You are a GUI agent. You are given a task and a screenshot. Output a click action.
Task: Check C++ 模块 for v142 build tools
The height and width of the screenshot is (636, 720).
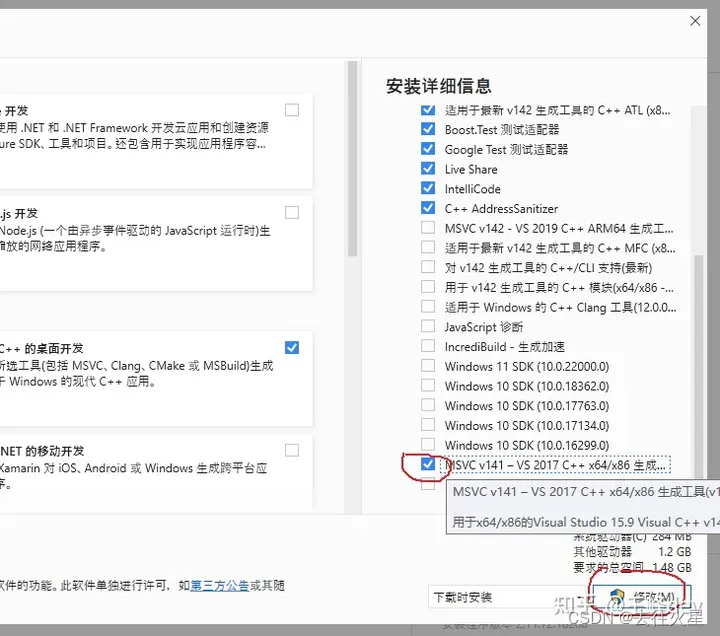[428, 287]
